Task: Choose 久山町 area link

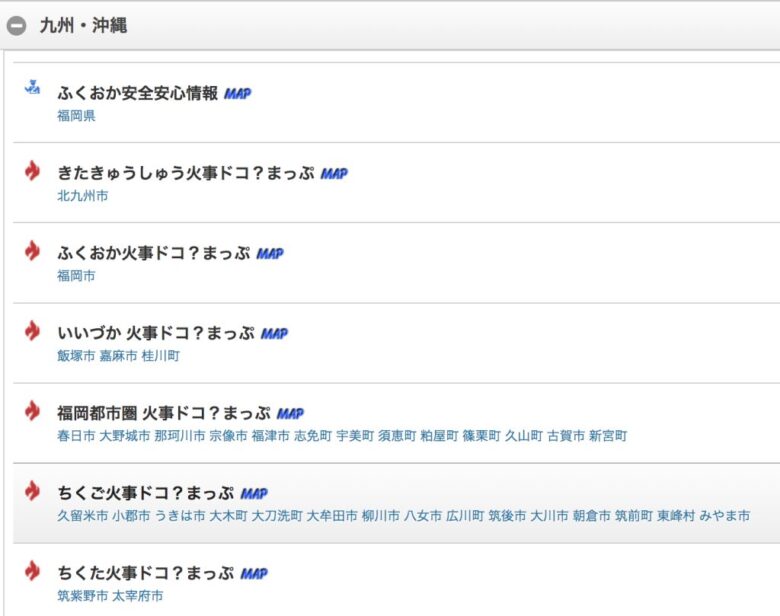Action: [524, 436]
